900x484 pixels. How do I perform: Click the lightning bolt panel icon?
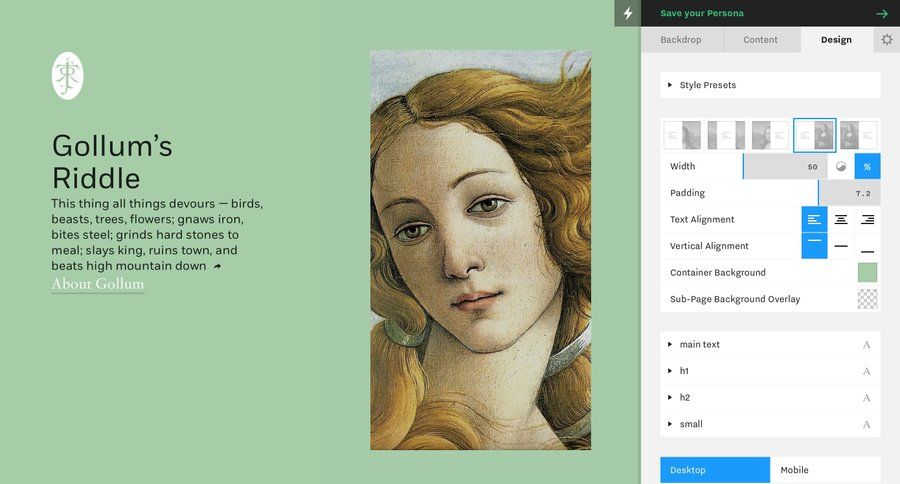tap(628, 13)
